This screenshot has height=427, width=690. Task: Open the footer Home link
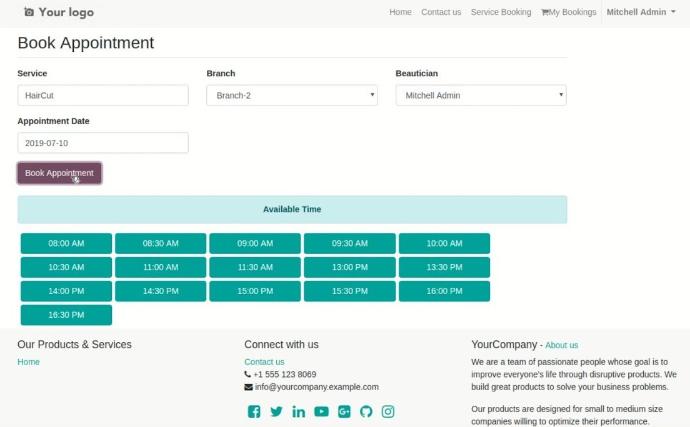[x=29, y=362]
